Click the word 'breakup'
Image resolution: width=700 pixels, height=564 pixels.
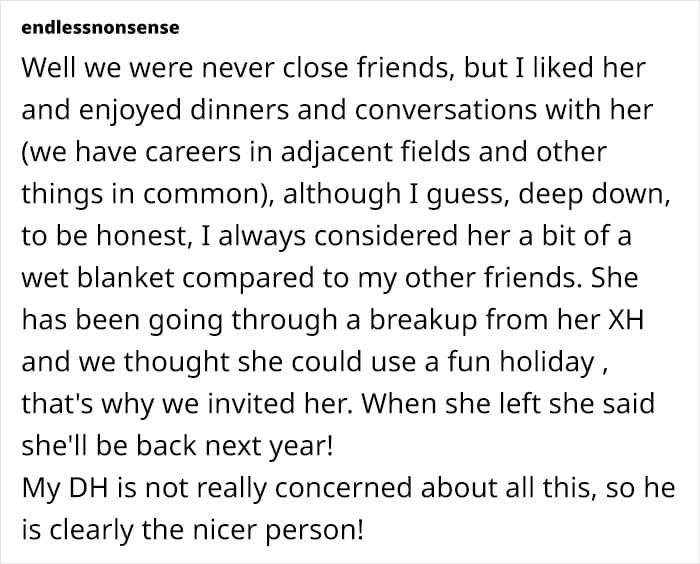(x=423, y=320)
